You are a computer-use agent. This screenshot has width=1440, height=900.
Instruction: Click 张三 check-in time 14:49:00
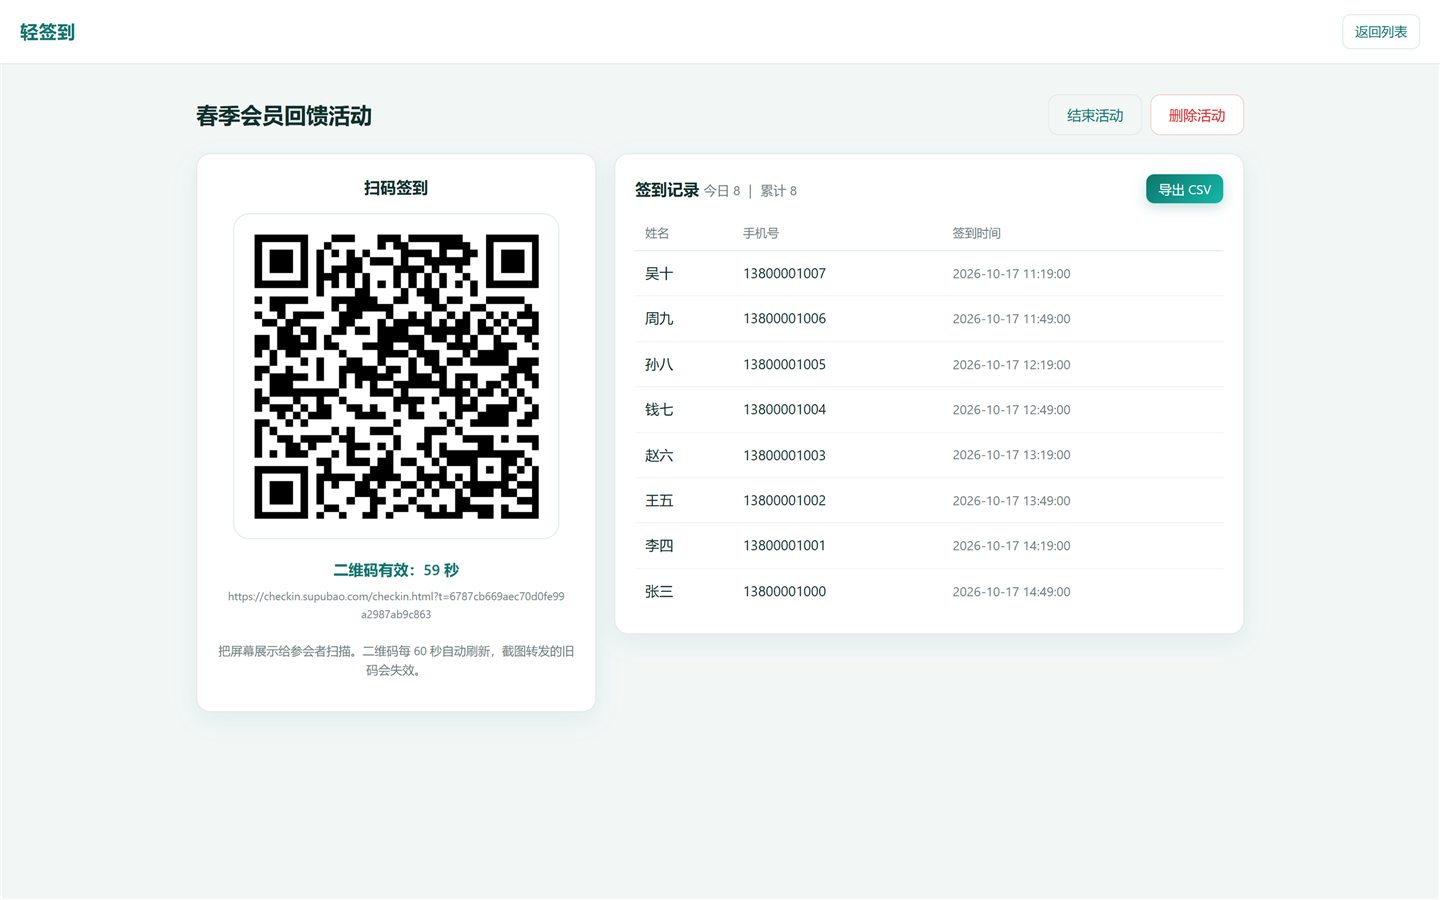[1011, 592]
